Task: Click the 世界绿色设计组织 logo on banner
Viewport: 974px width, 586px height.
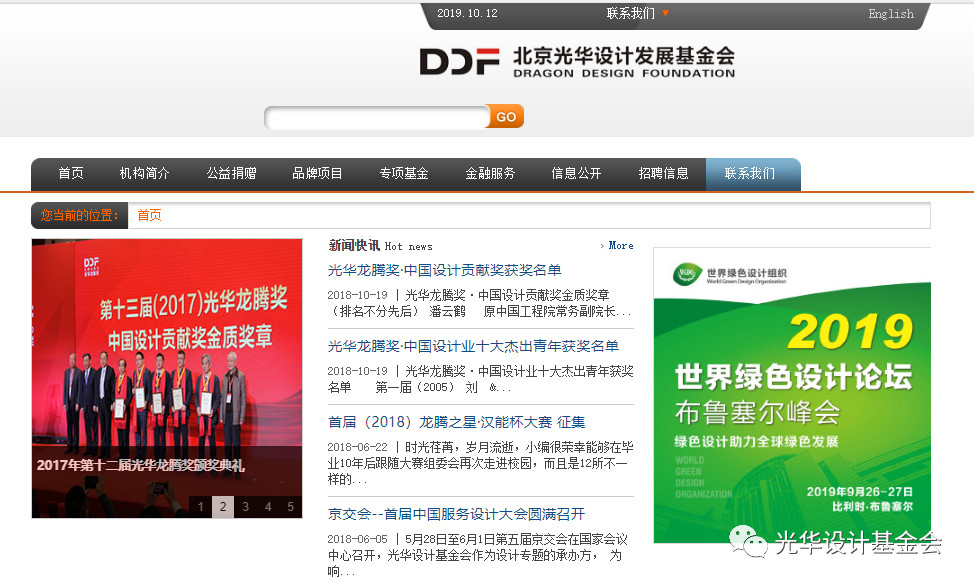Action: pos(730,274)
